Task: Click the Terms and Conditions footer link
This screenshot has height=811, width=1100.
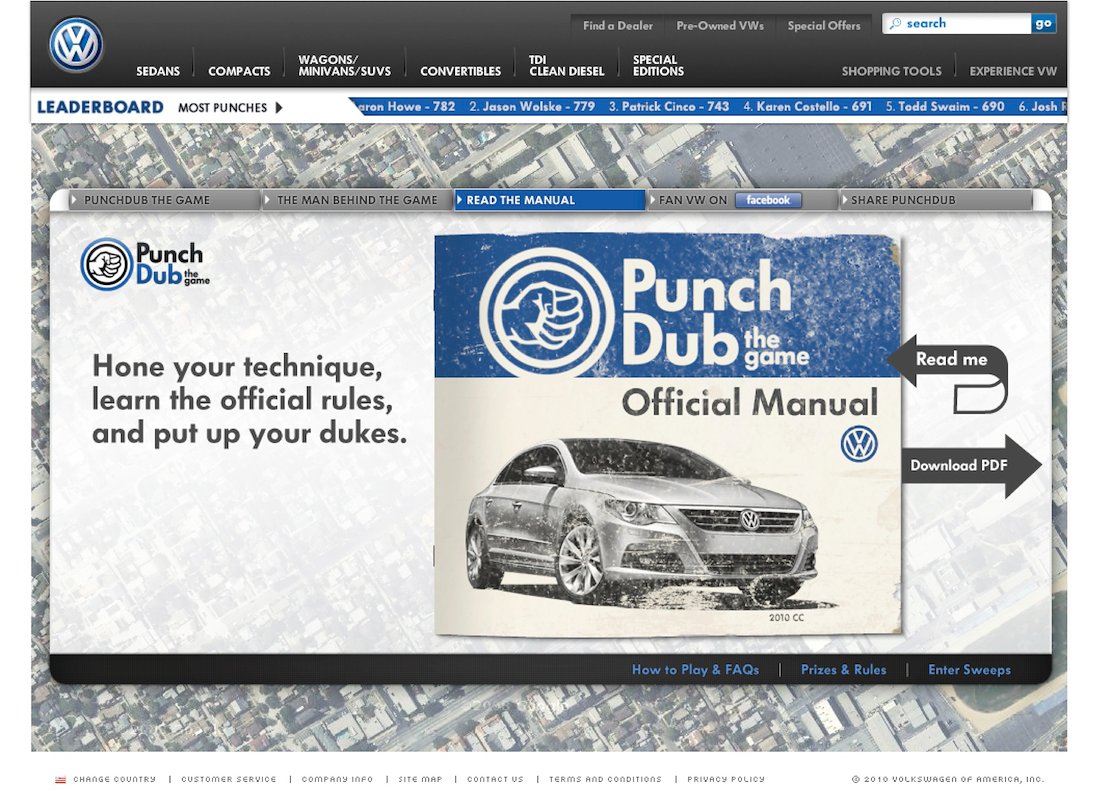Action: tap(605, 779)
